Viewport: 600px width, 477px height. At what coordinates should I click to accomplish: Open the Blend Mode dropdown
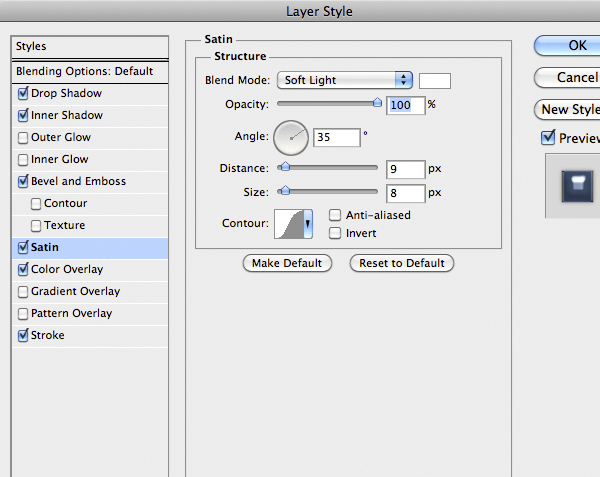(x=347, y=80)
